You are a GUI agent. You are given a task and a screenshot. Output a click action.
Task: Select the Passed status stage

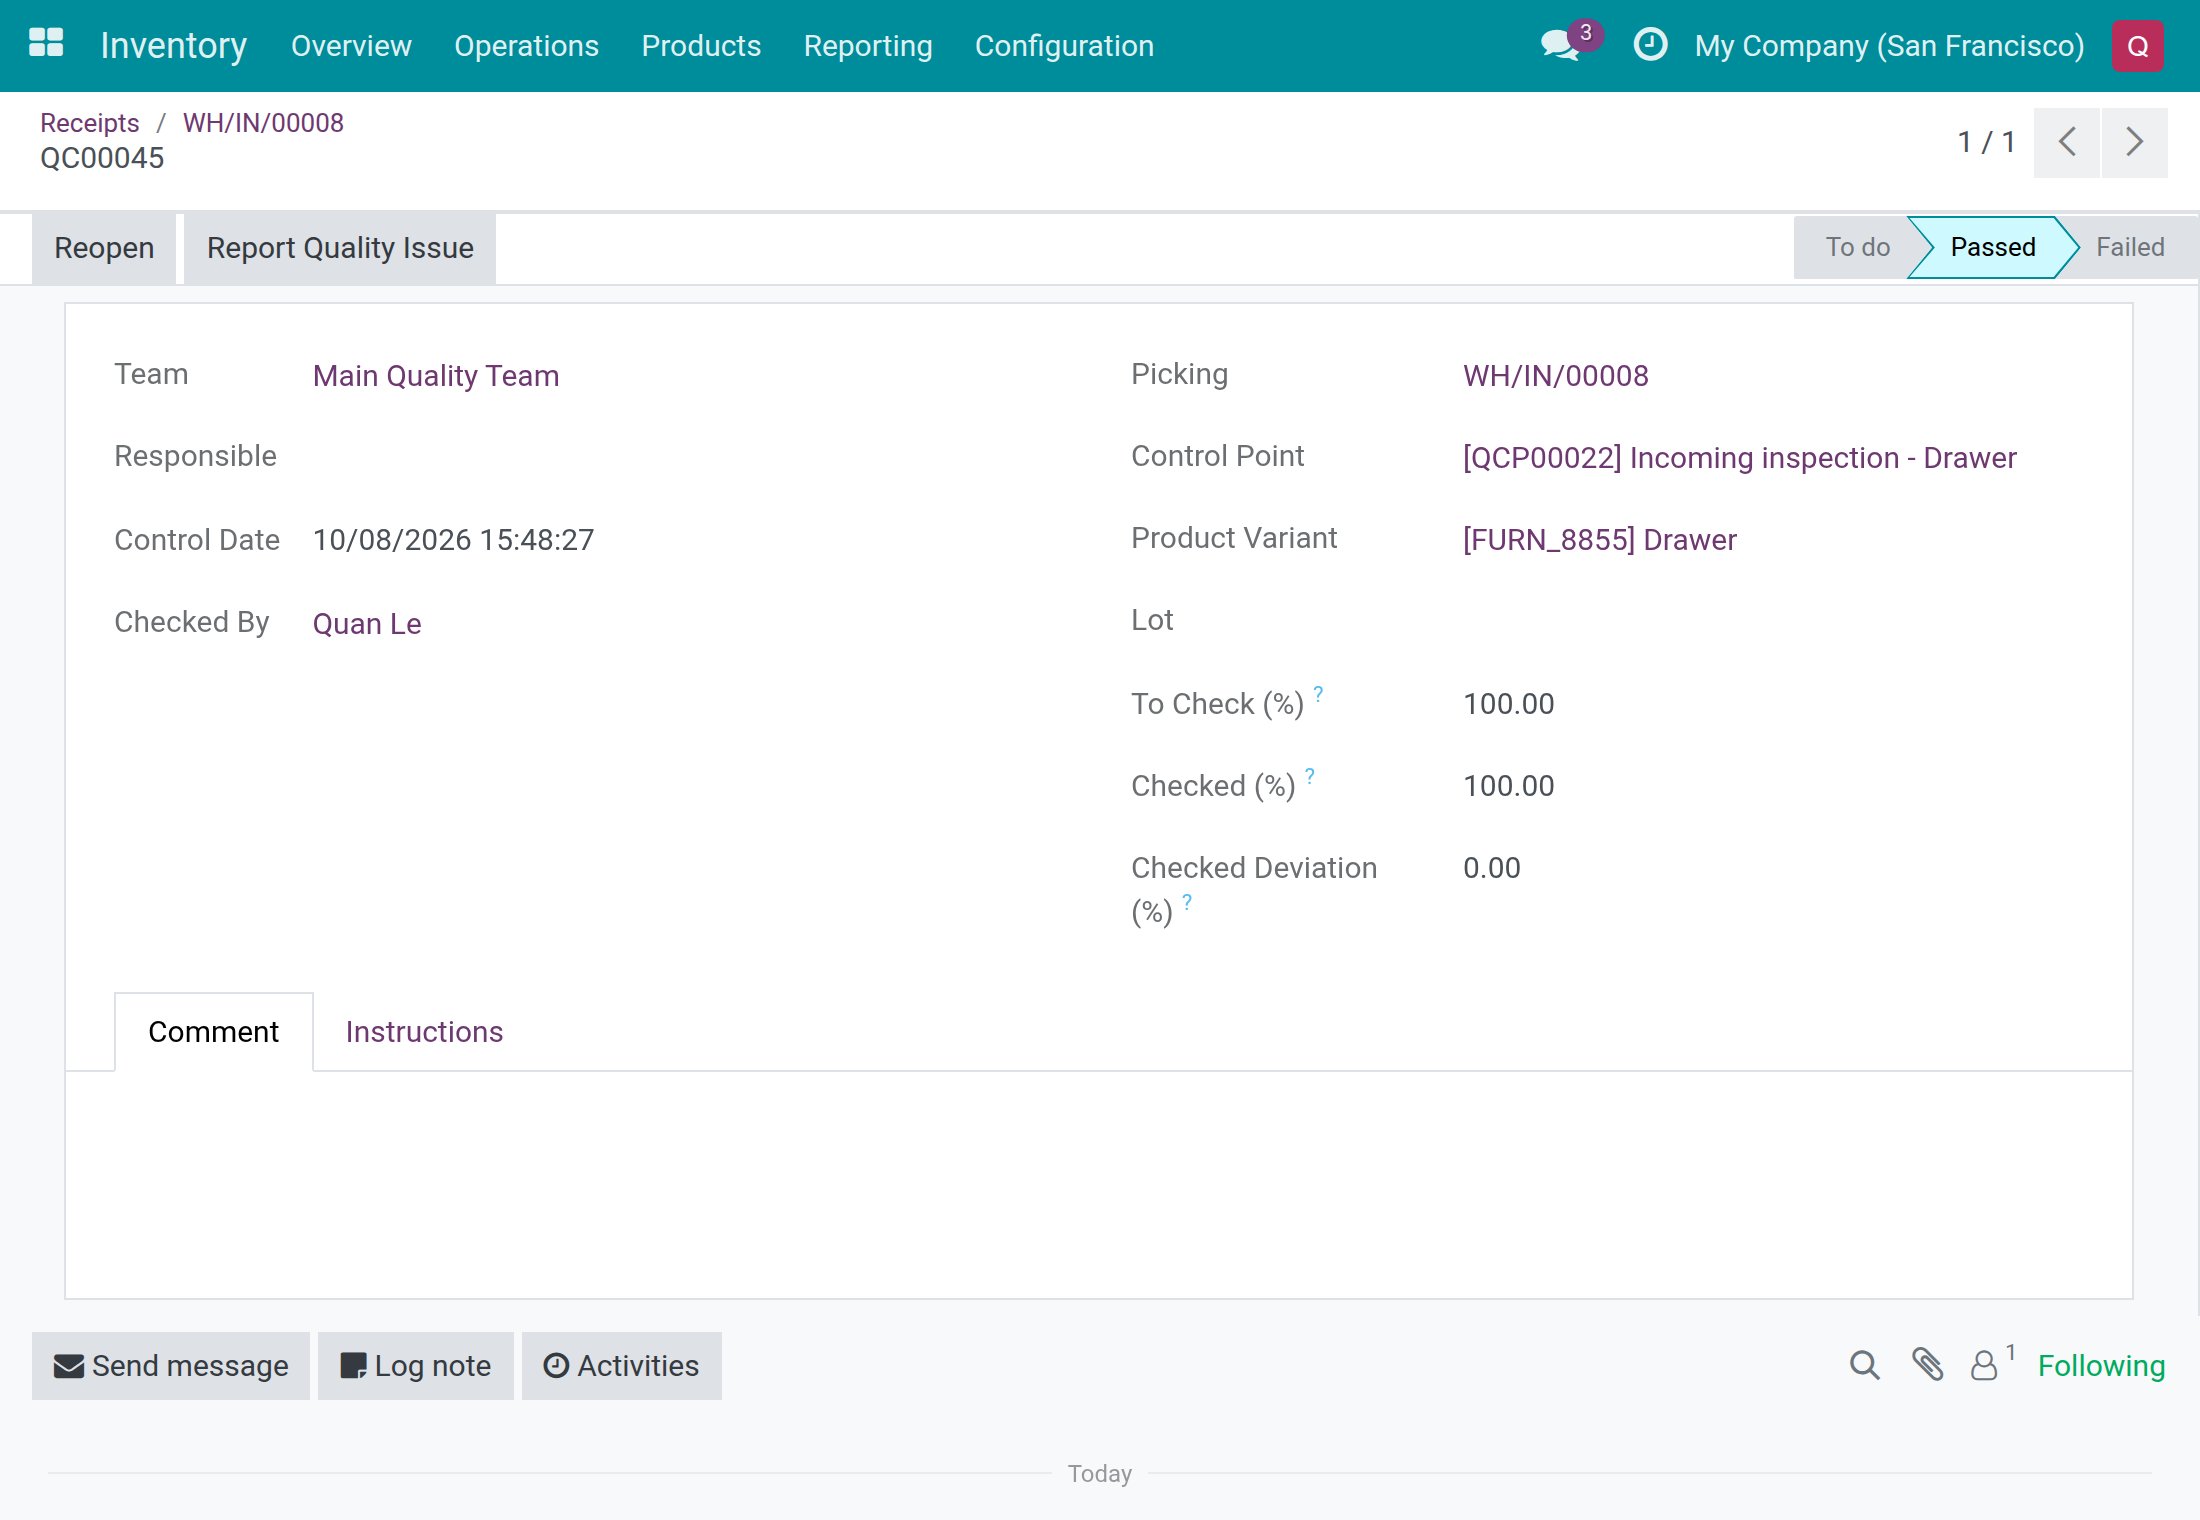(x=1992, y=247)
